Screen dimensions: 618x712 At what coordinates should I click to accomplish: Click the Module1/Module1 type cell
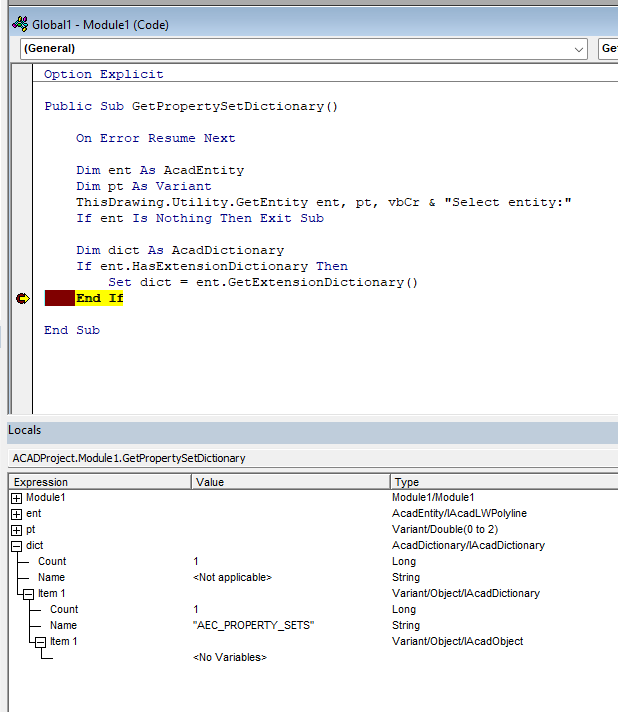433,497
